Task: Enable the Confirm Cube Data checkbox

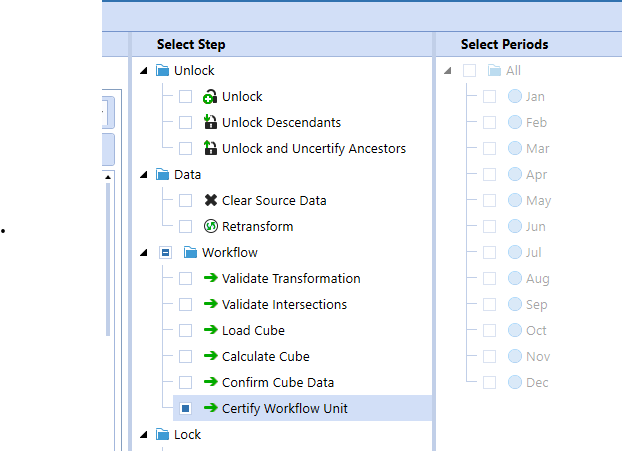Action: click(x=185, y=382)
